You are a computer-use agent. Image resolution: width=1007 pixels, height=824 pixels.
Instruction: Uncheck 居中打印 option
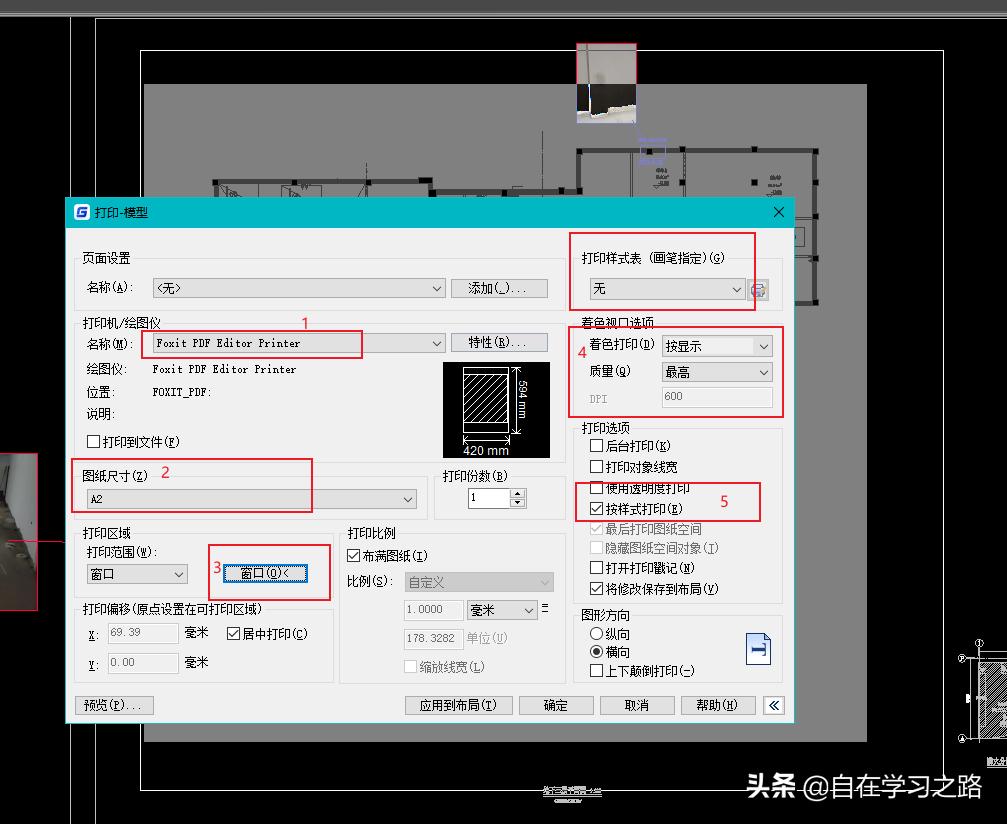(232, 633)
